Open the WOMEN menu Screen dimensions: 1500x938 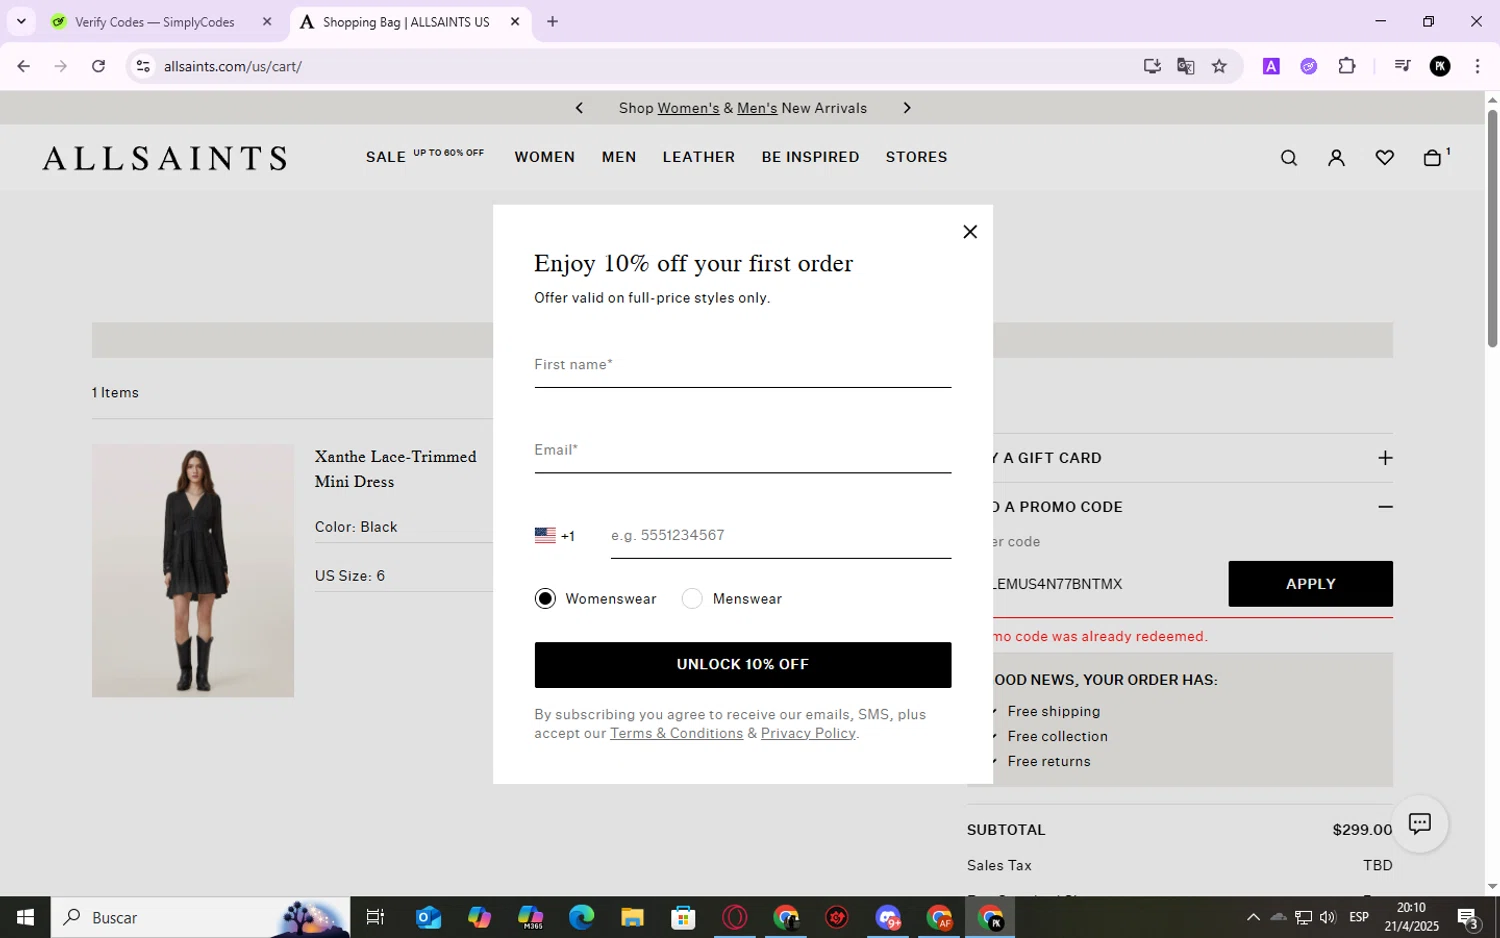[x=544, y=157]
